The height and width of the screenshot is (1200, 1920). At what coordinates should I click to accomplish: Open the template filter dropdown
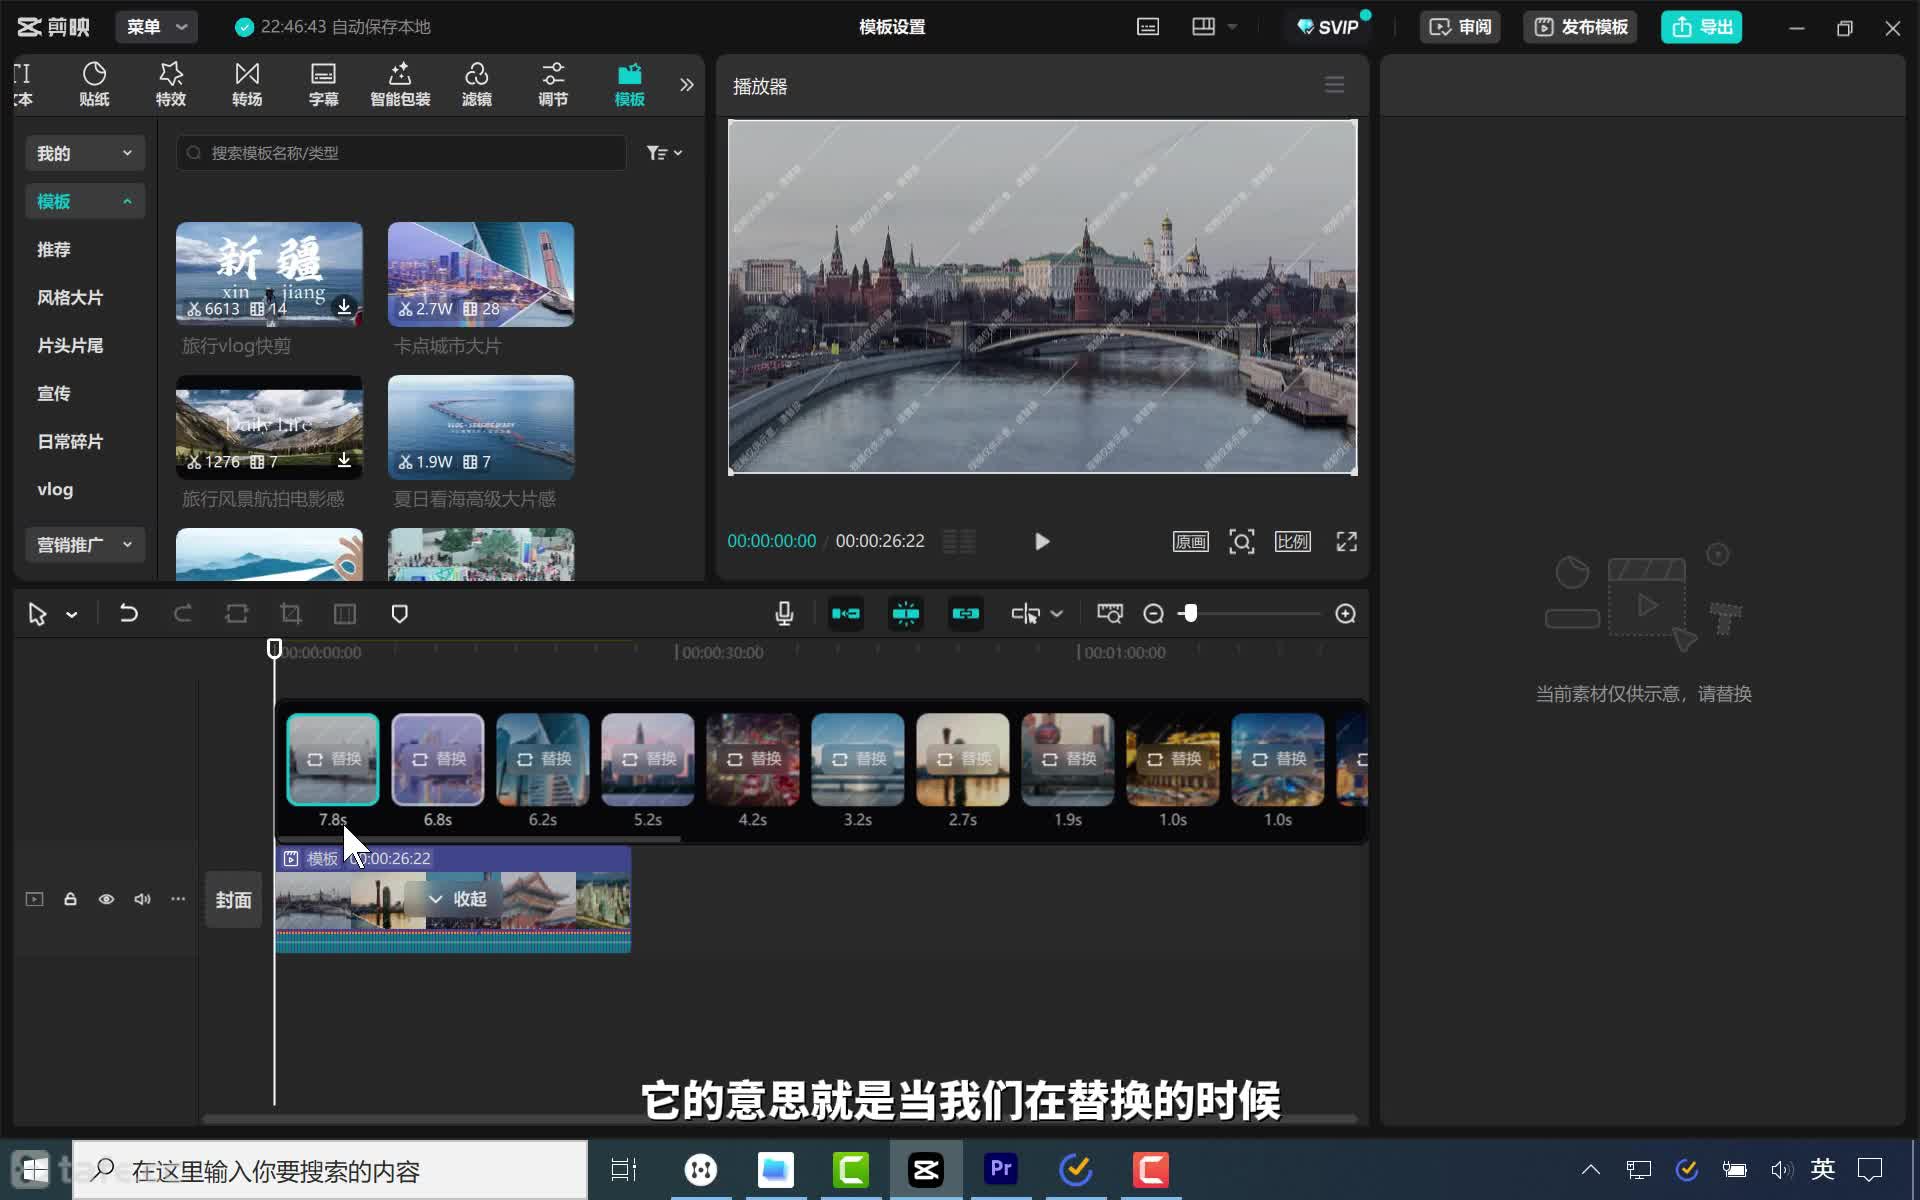(x=664, y=153)
